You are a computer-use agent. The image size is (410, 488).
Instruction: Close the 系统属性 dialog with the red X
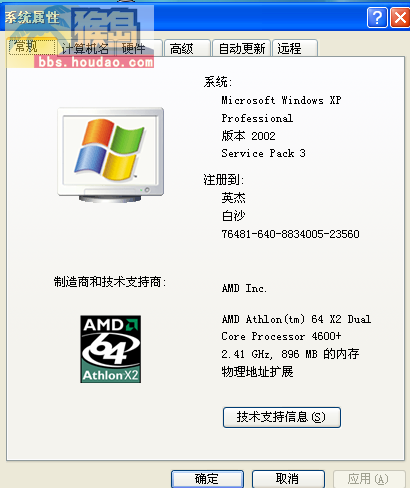tap(400, 17)
